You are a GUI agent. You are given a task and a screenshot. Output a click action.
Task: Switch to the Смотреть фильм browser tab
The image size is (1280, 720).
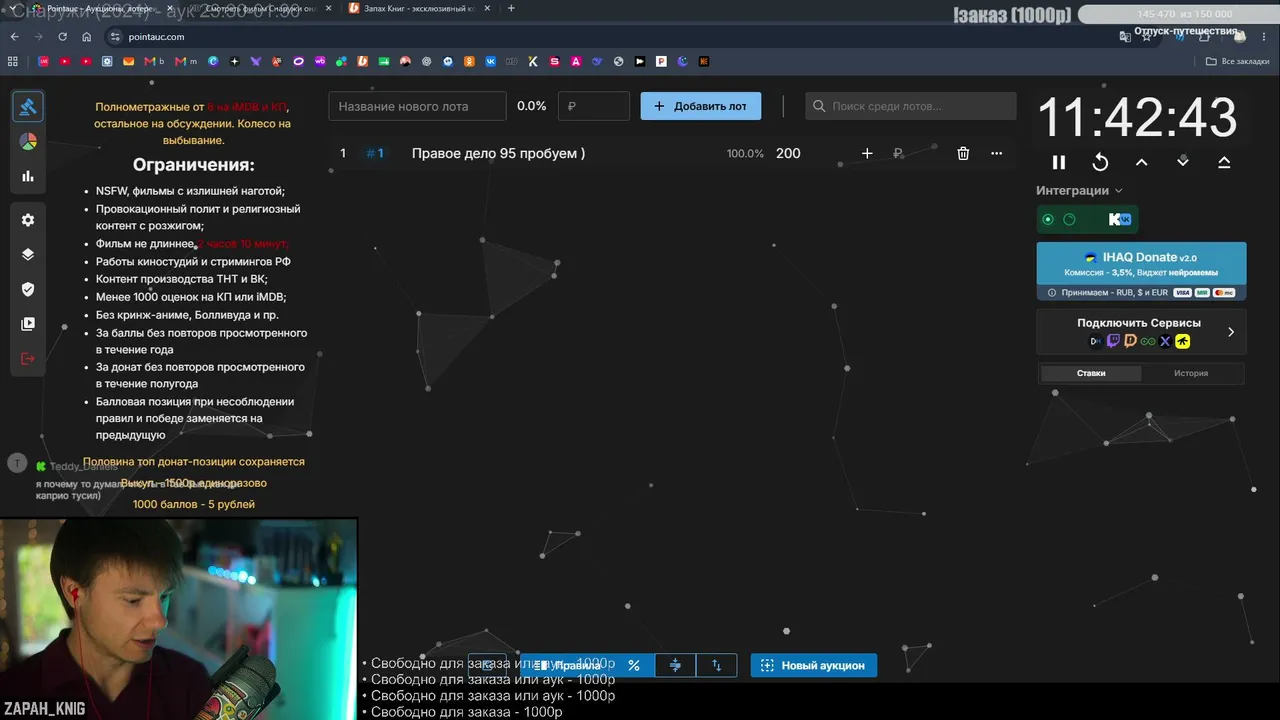tap(262, 8)
